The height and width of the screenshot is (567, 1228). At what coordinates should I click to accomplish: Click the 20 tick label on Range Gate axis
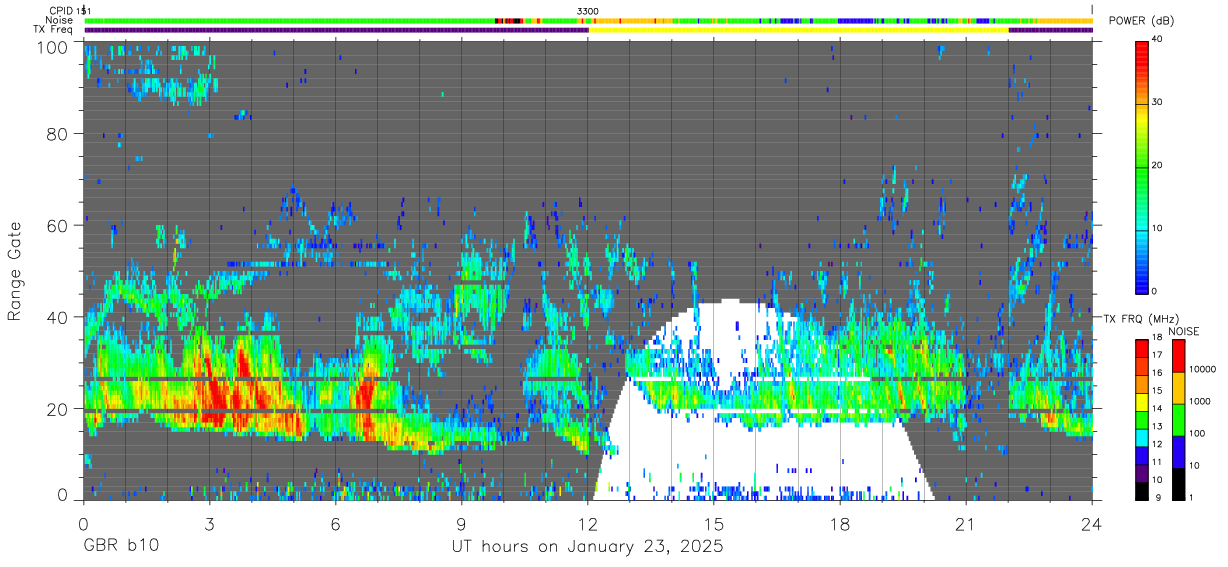click(57, 408)
